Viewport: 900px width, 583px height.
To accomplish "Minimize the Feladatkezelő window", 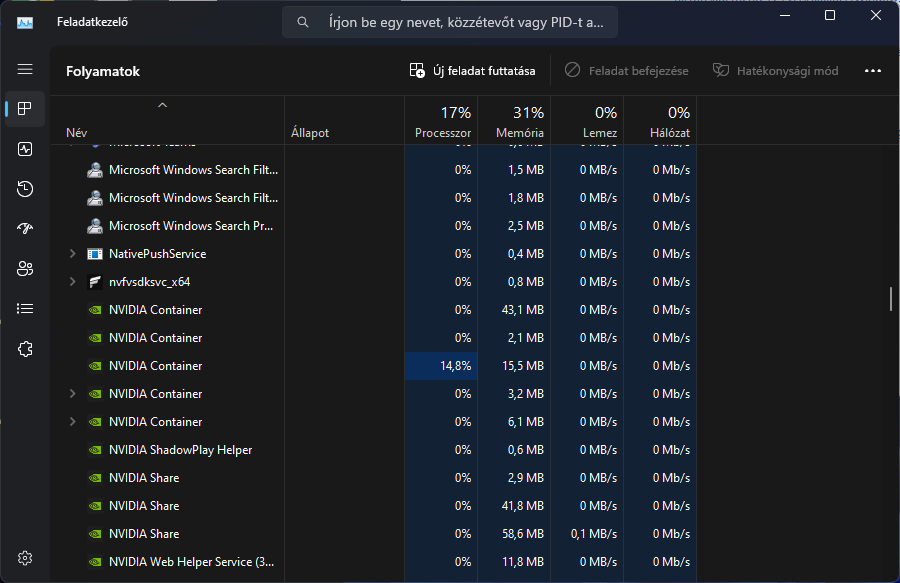I will [785, 15].
